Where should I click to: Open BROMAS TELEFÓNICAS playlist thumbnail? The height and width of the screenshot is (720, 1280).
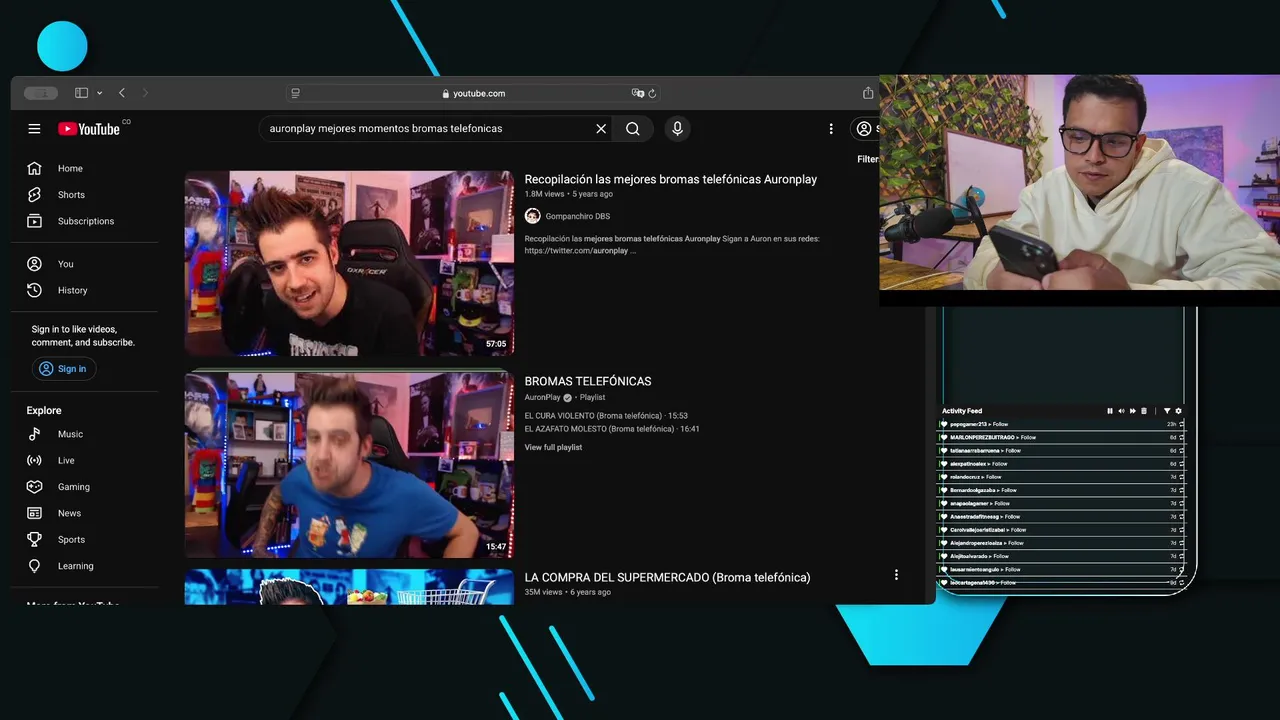(349, 464)
